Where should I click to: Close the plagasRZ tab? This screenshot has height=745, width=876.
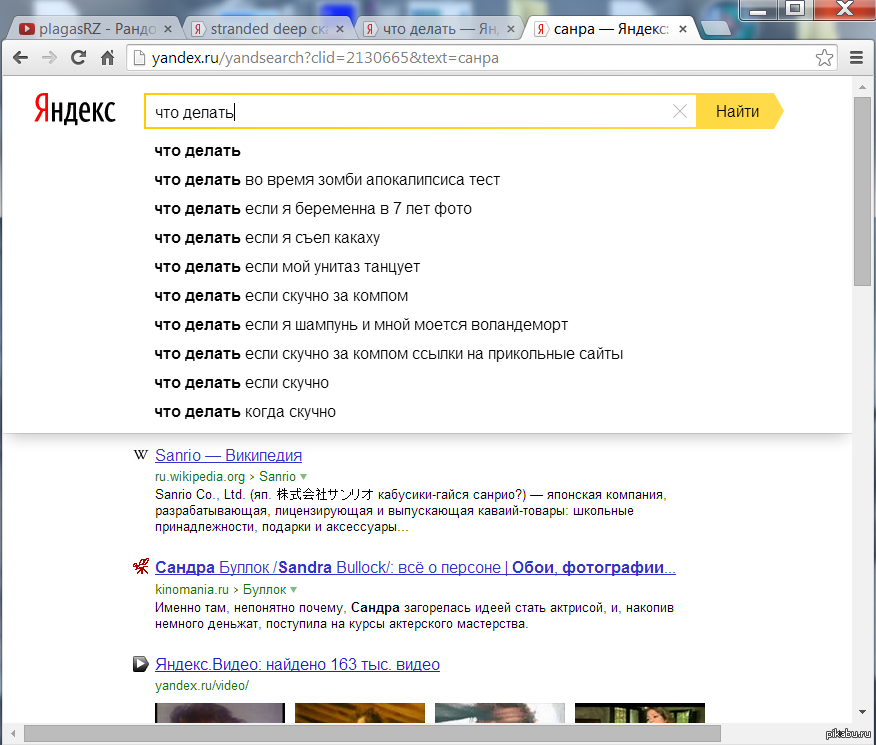coord(168,29)
